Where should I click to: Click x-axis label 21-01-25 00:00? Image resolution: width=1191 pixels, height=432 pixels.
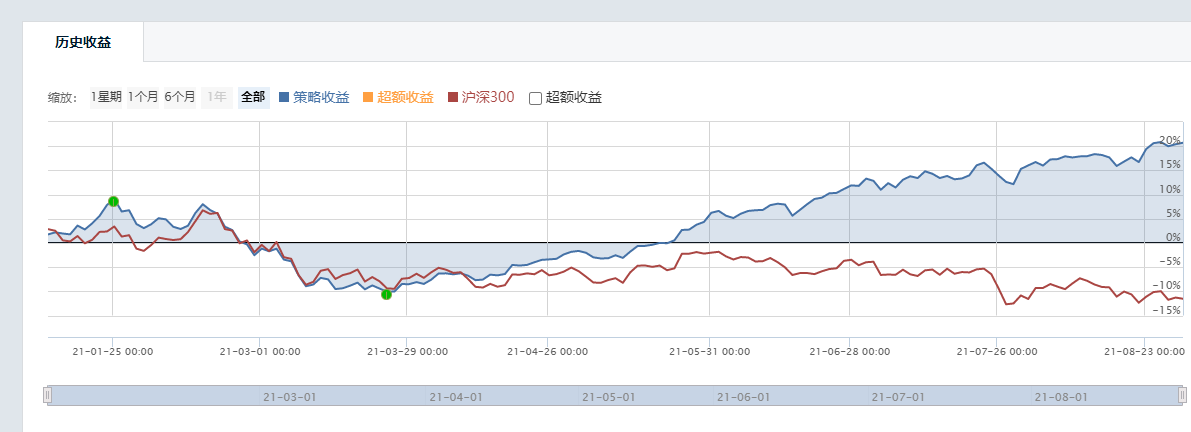[x=113, y=352]
